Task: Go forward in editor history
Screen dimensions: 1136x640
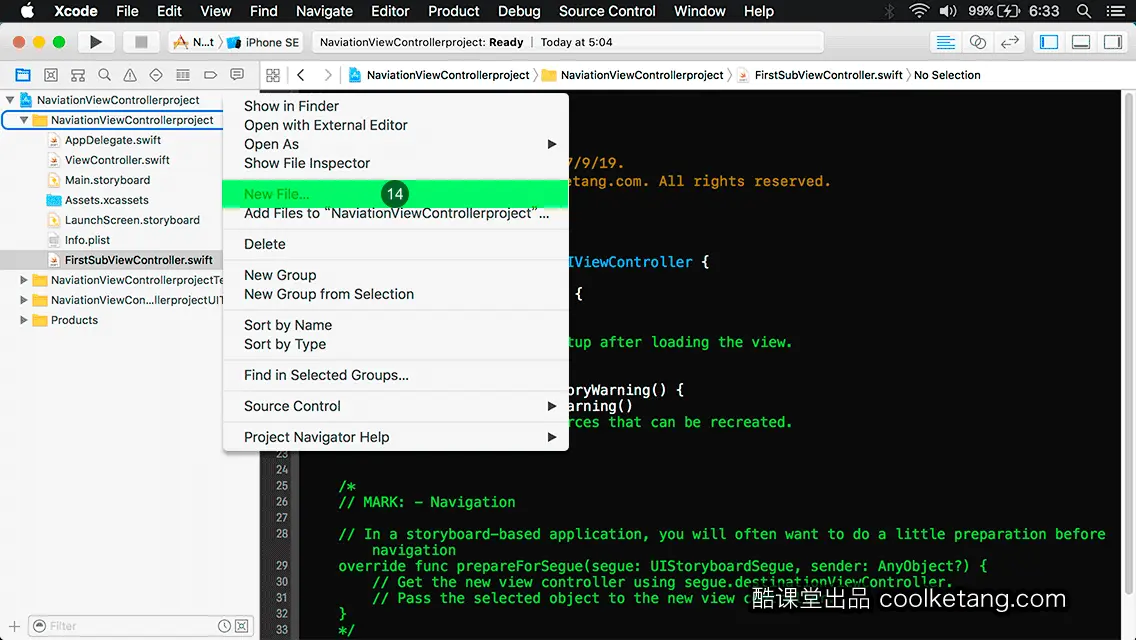Action: (327, 75)
